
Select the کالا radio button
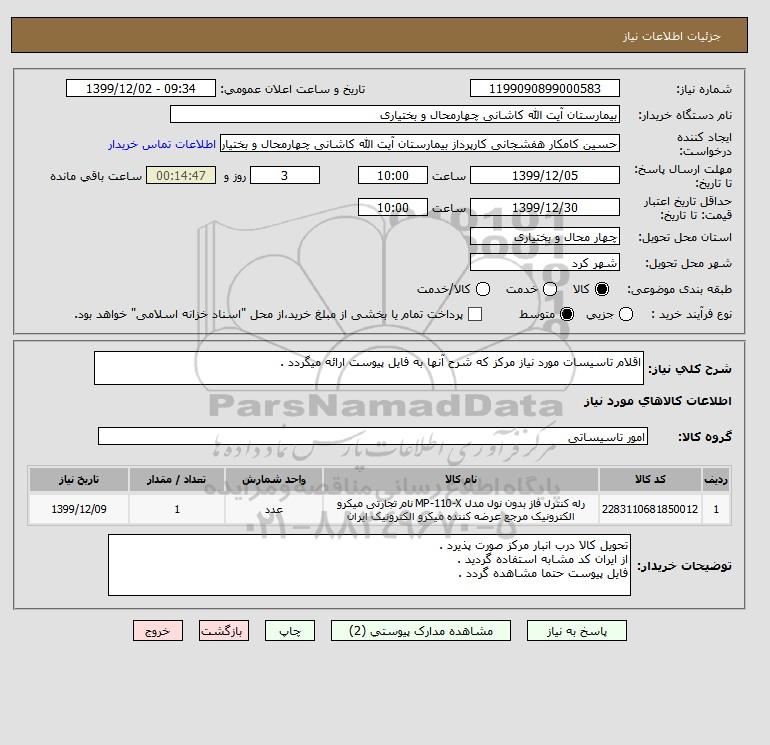[602, 289]
